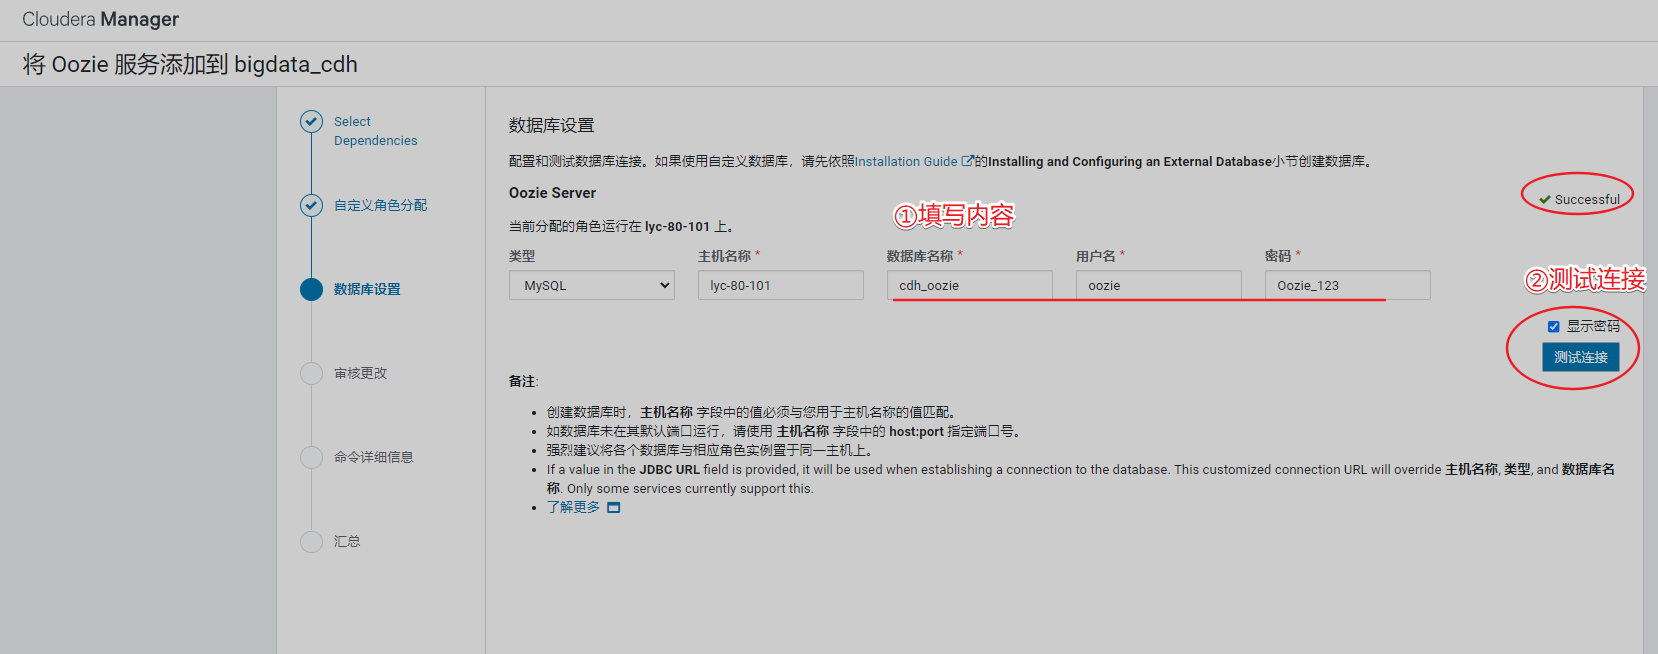Viewport: 1658px width, 654px height.
Task: Open the 类型 MySQL dropdown
Action: 592,285
